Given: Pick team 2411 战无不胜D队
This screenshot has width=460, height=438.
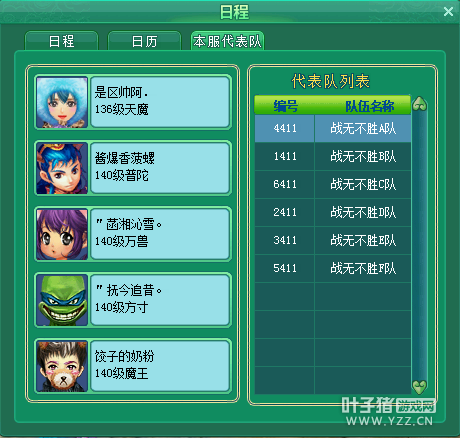Looking at the screenshot, I should point(333,212).
